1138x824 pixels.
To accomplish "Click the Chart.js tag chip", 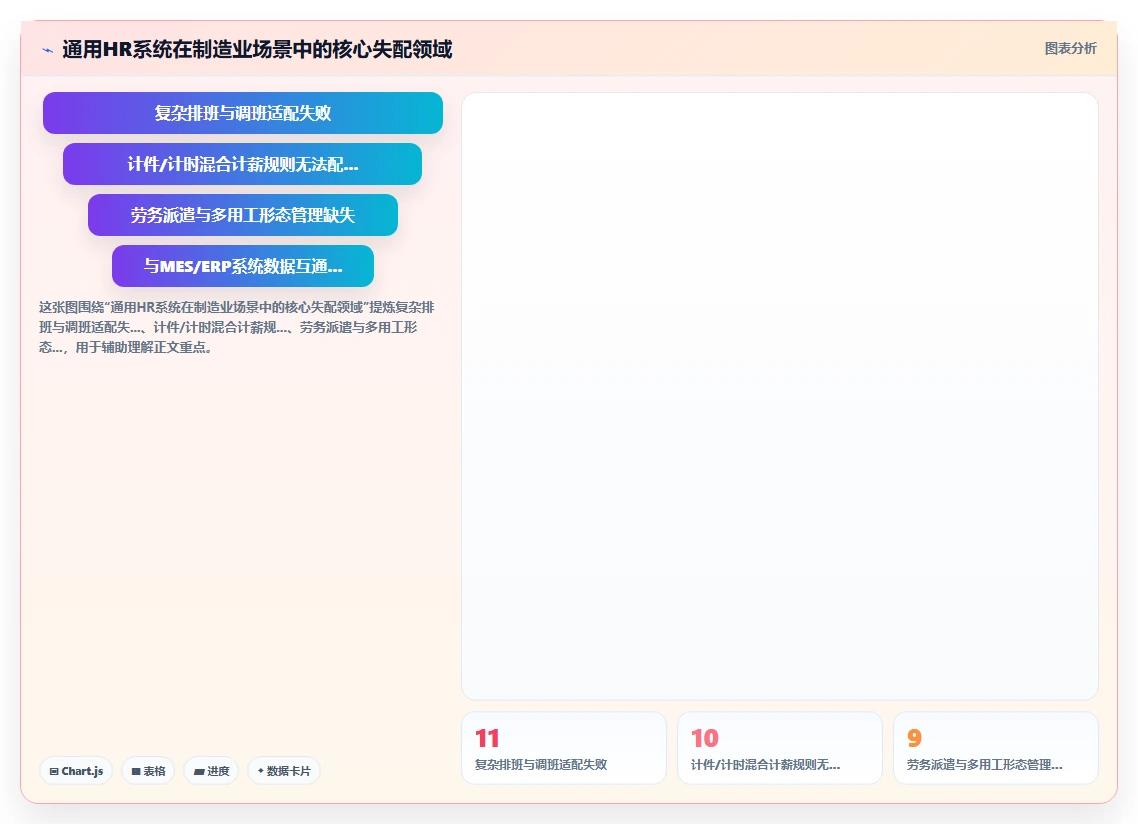I will pyautogui.click(x=76, y=771).
